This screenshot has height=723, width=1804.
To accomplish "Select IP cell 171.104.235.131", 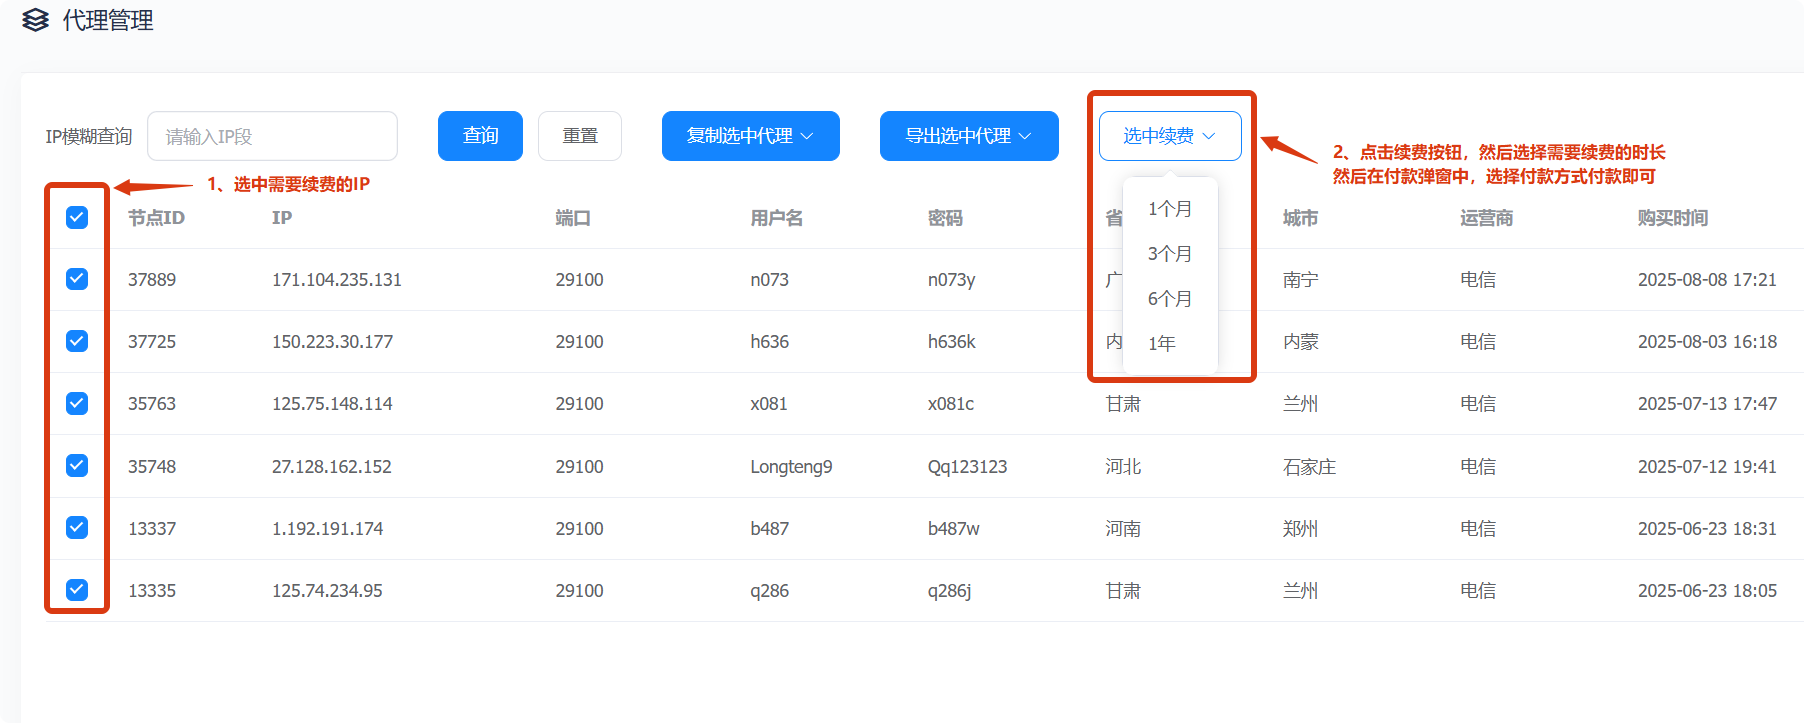I will tap(337, 280).
